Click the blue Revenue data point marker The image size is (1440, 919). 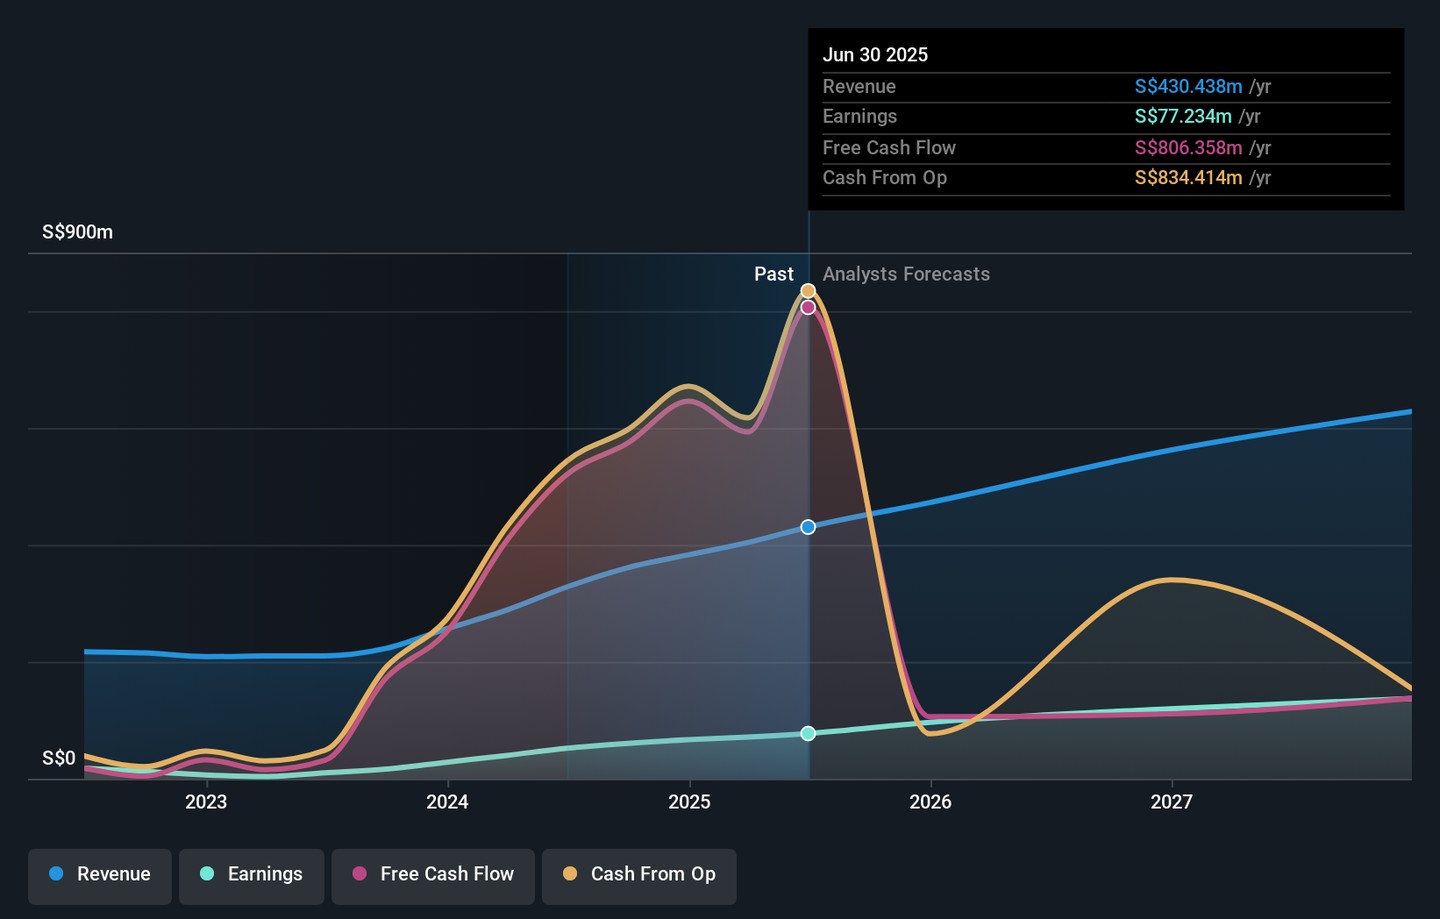(x=808, y=527)
